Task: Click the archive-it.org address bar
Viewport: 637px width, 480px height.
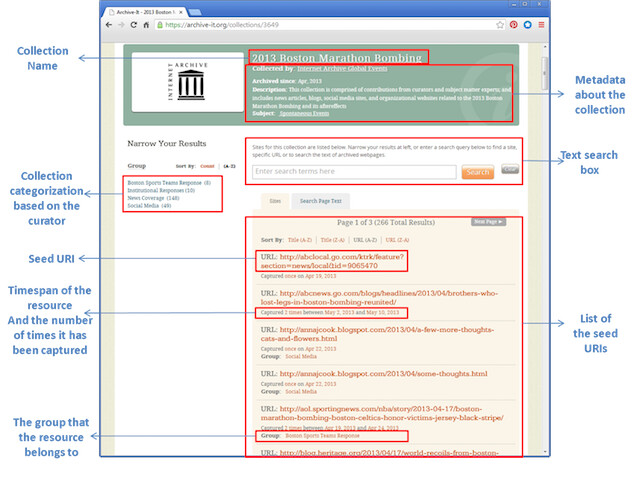Action: [x=325, y=25]
